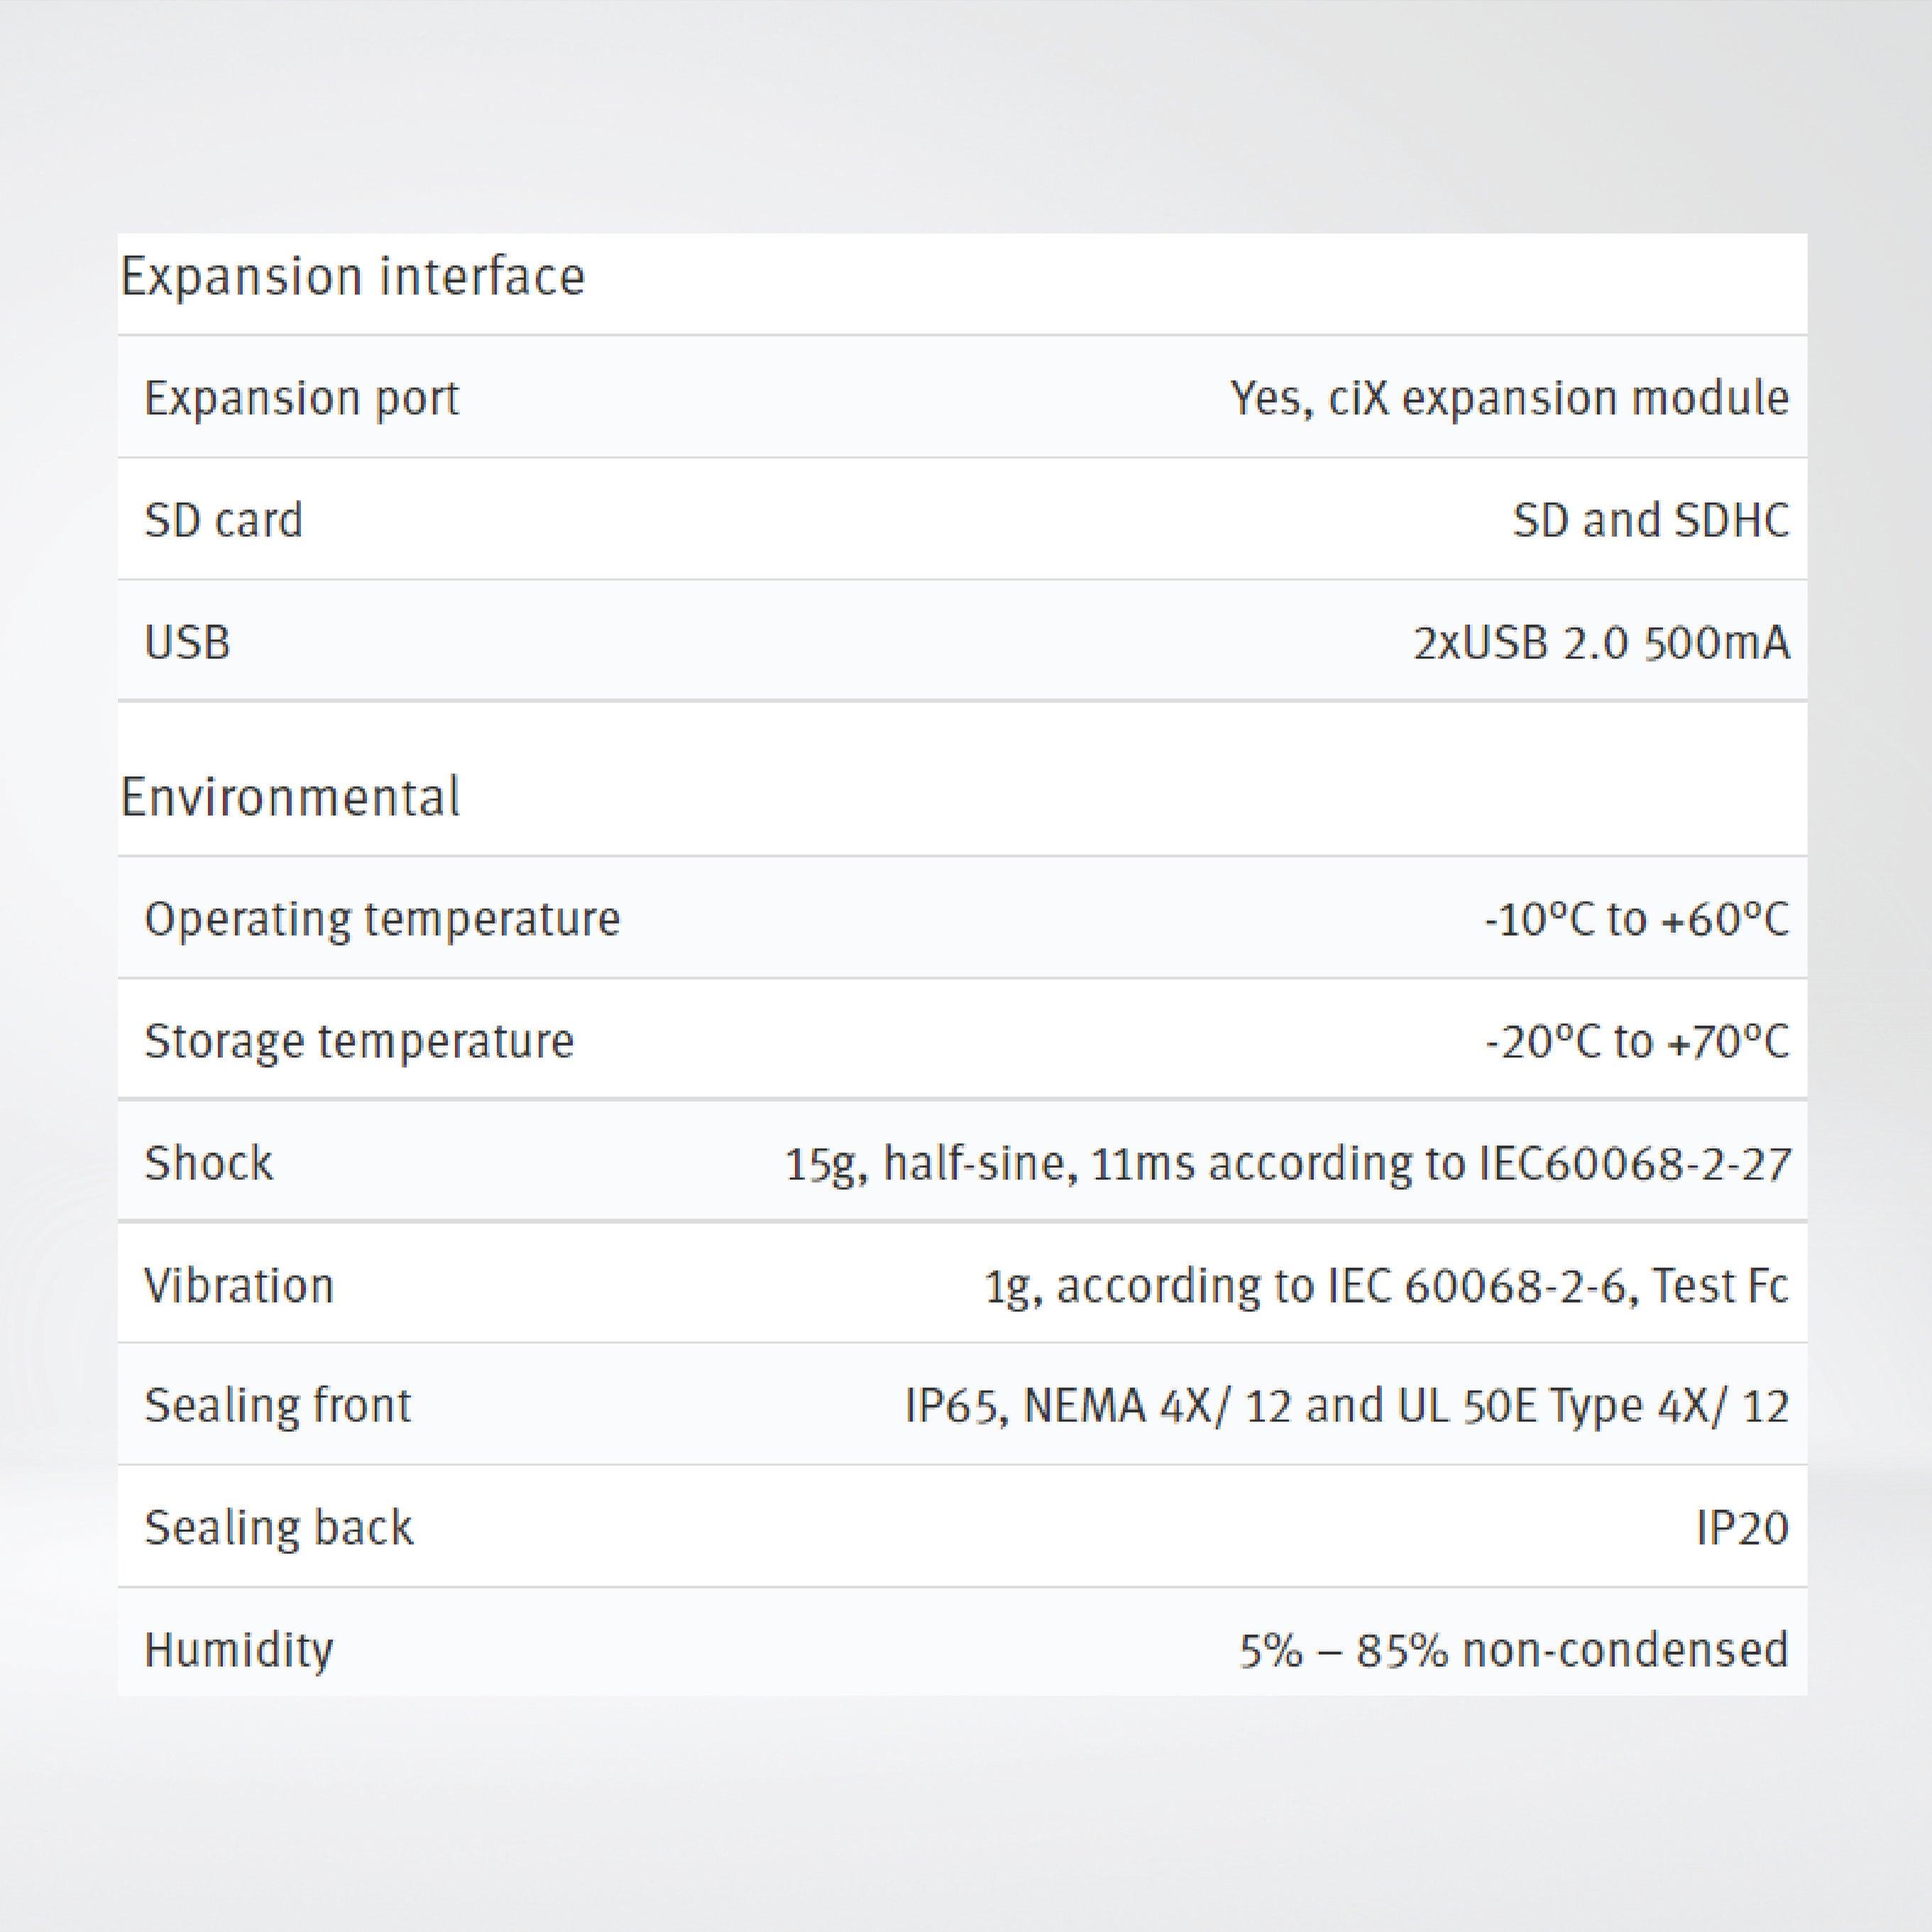
Task: Click the IP65 NEMA 4X sealing value
Action: [1346, 1406]
